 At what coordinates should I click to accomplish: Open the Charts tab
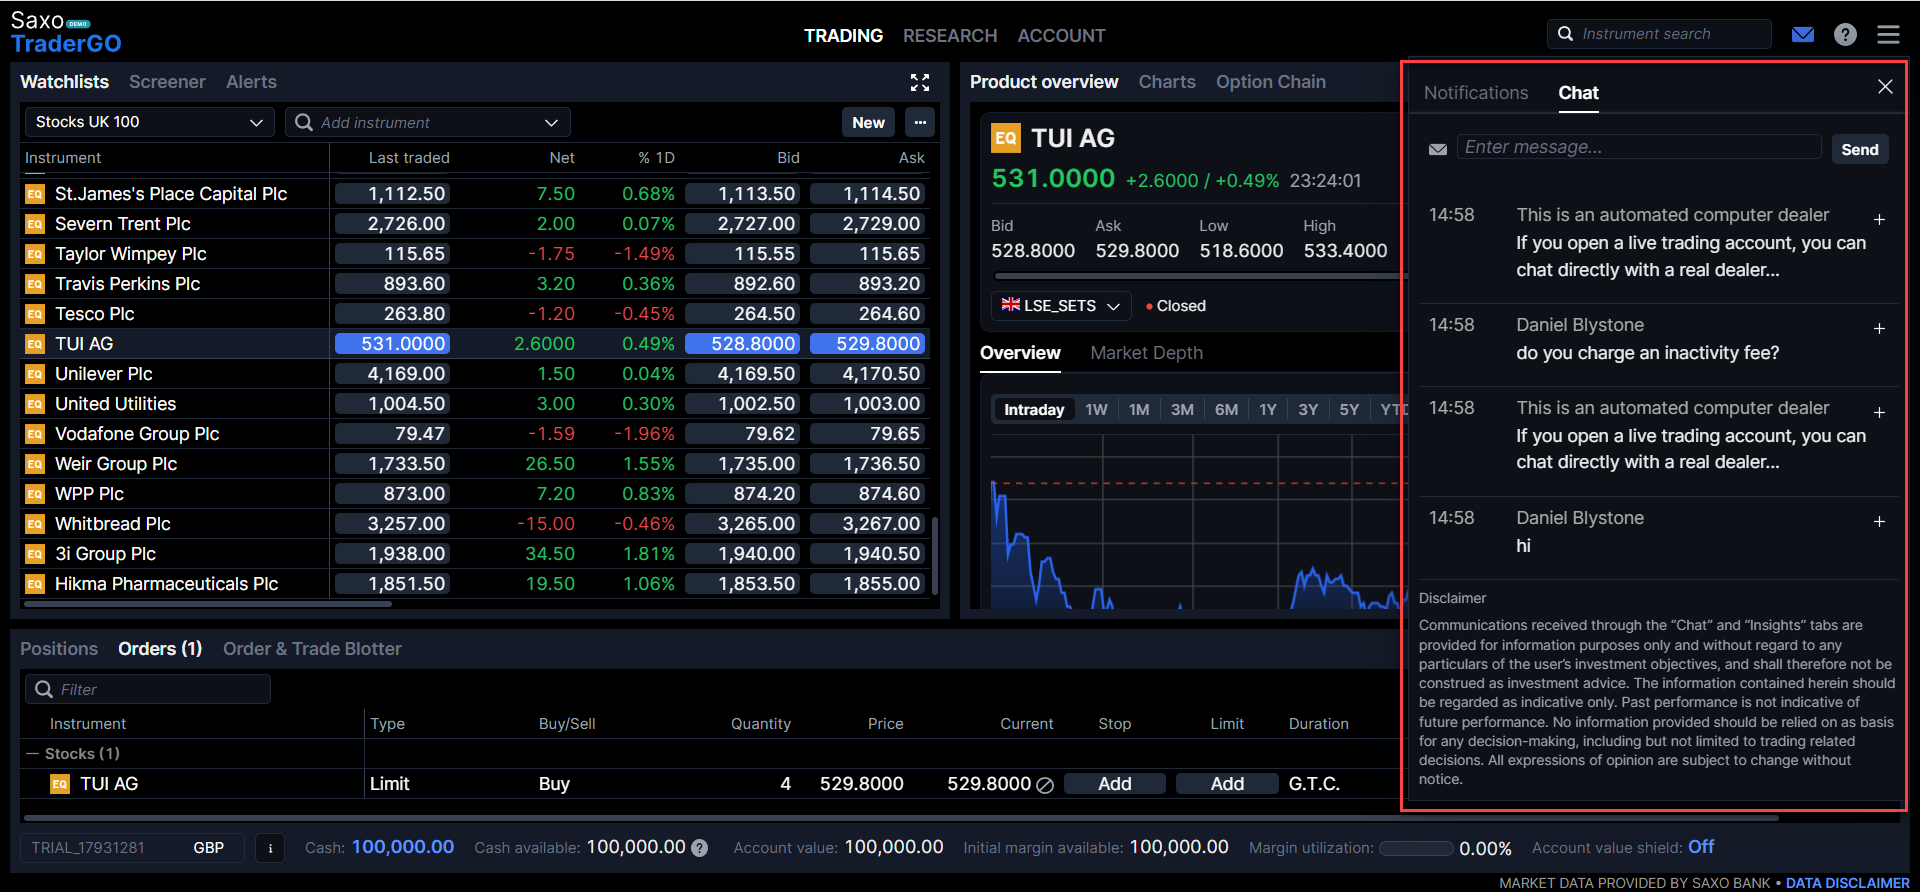point(1167,82)
